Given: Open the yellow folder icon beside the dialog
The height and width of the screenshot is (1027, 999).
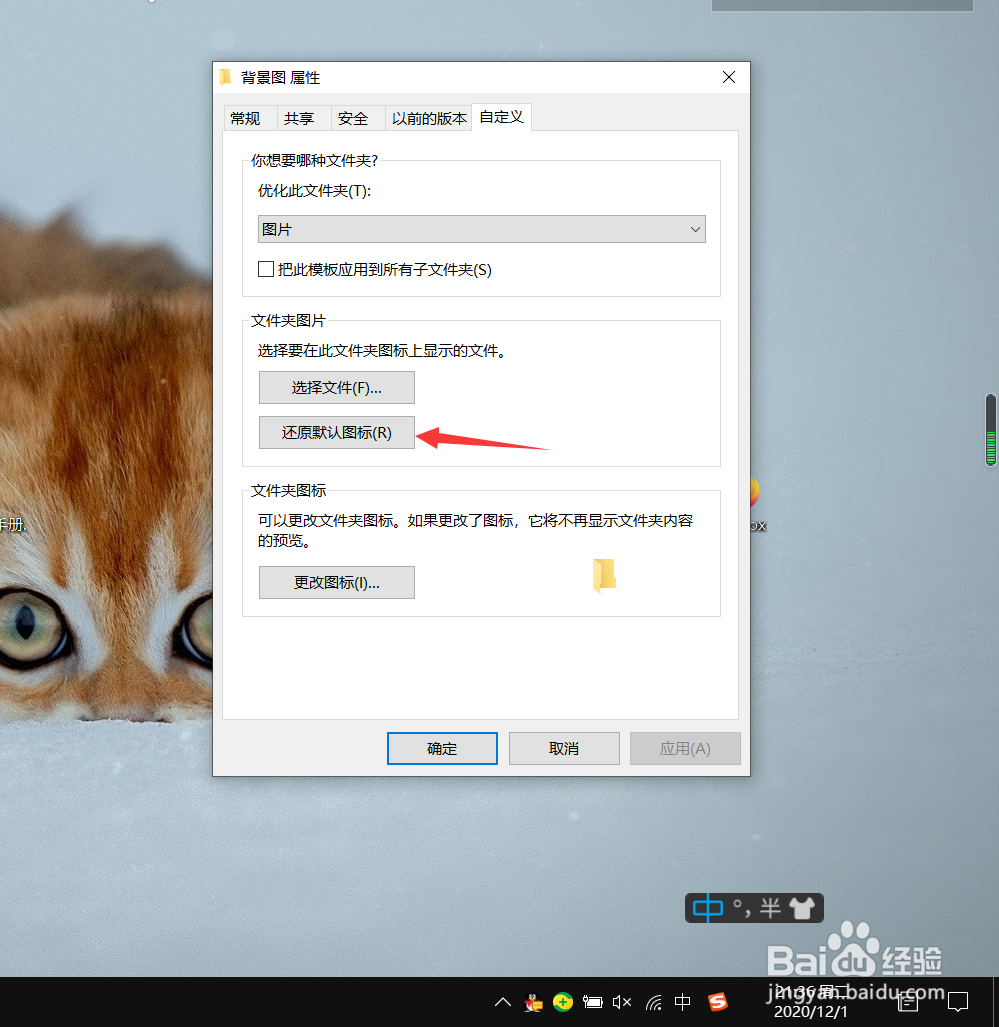Looking at the screenshot, I should 604,574.
